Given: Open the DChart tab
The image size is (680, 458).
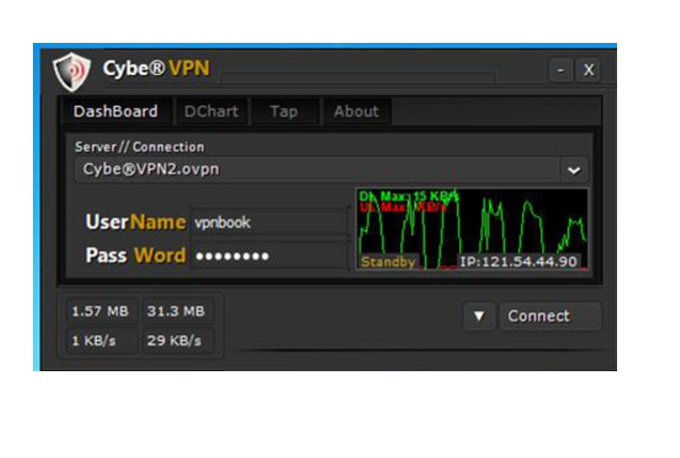Looking at the screenshot, I should pyautogui.click(x=211, y=111).
